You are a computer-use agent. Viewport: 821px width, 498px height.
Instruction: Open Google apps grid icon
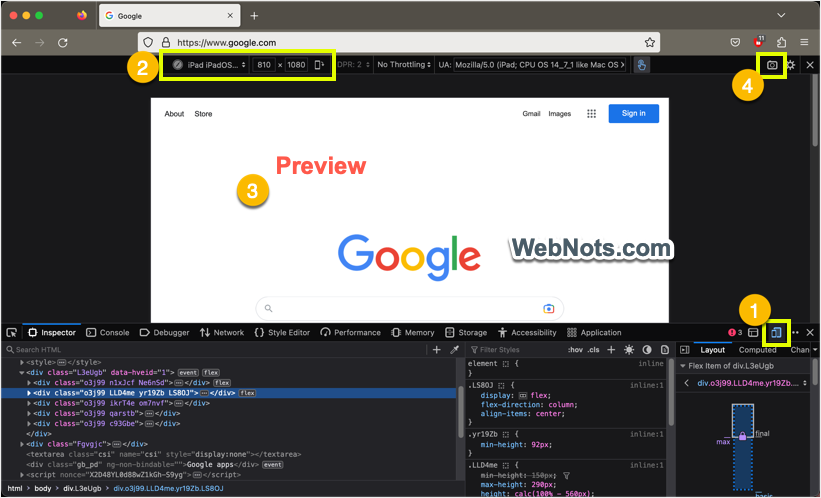coord(591,114)
